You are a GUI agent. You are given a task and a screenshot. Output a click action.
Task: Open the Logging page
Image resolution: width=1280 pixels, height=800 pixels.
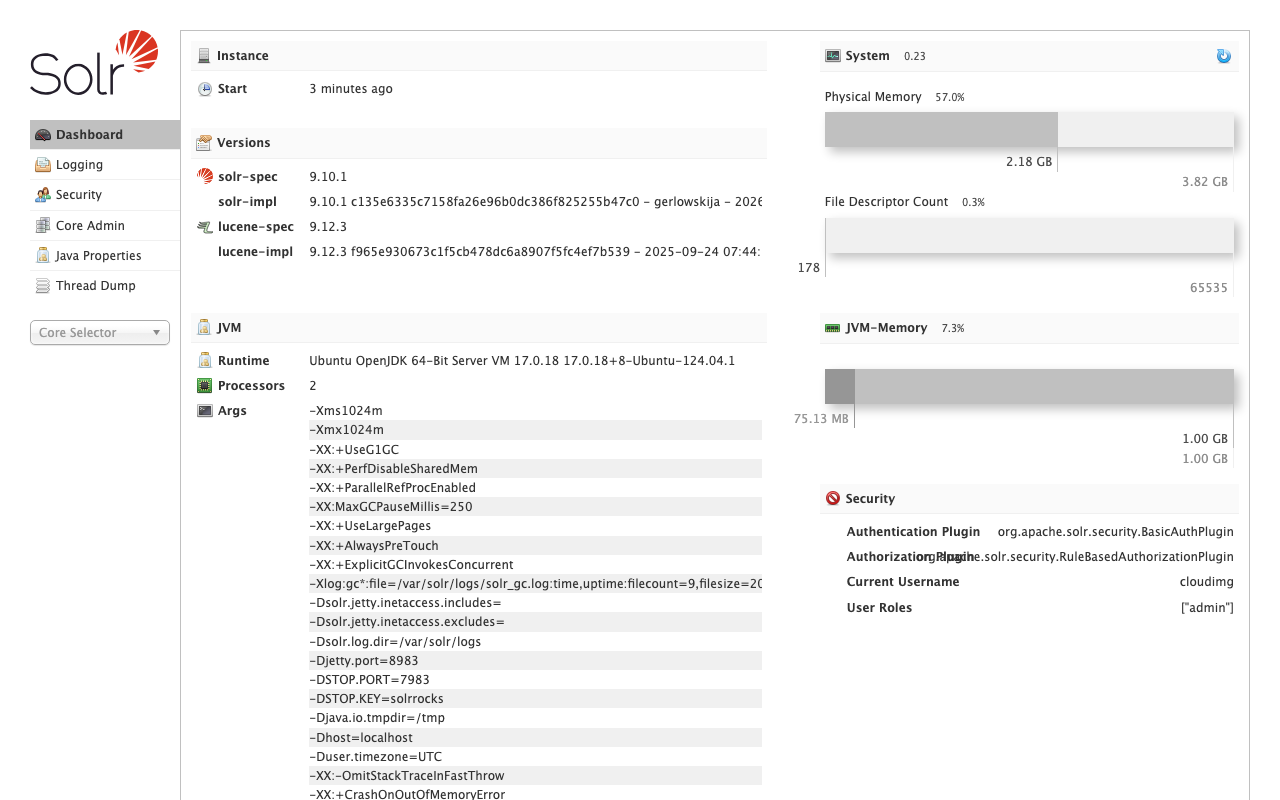[x=105, y=165]
